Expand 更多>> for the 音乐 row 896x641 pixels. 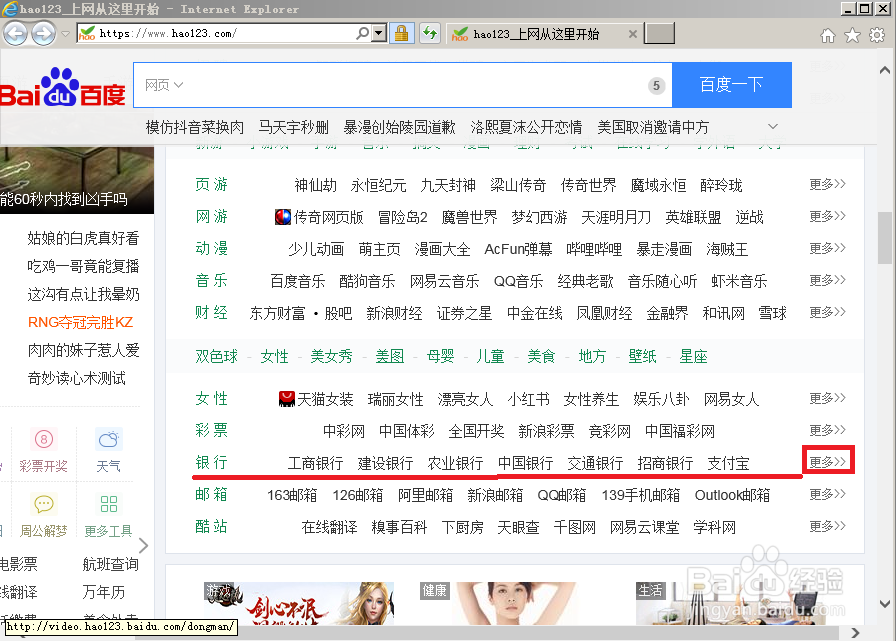click(x=827, y=280)
